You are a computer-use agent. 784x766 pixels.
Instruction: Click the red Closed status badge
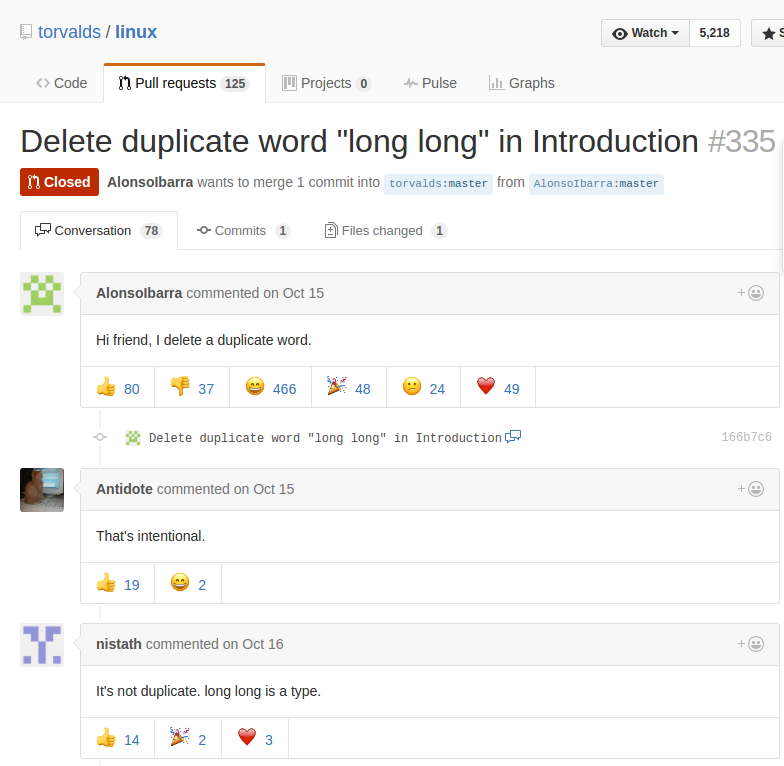pyautogui.click(x=60, y=182)
